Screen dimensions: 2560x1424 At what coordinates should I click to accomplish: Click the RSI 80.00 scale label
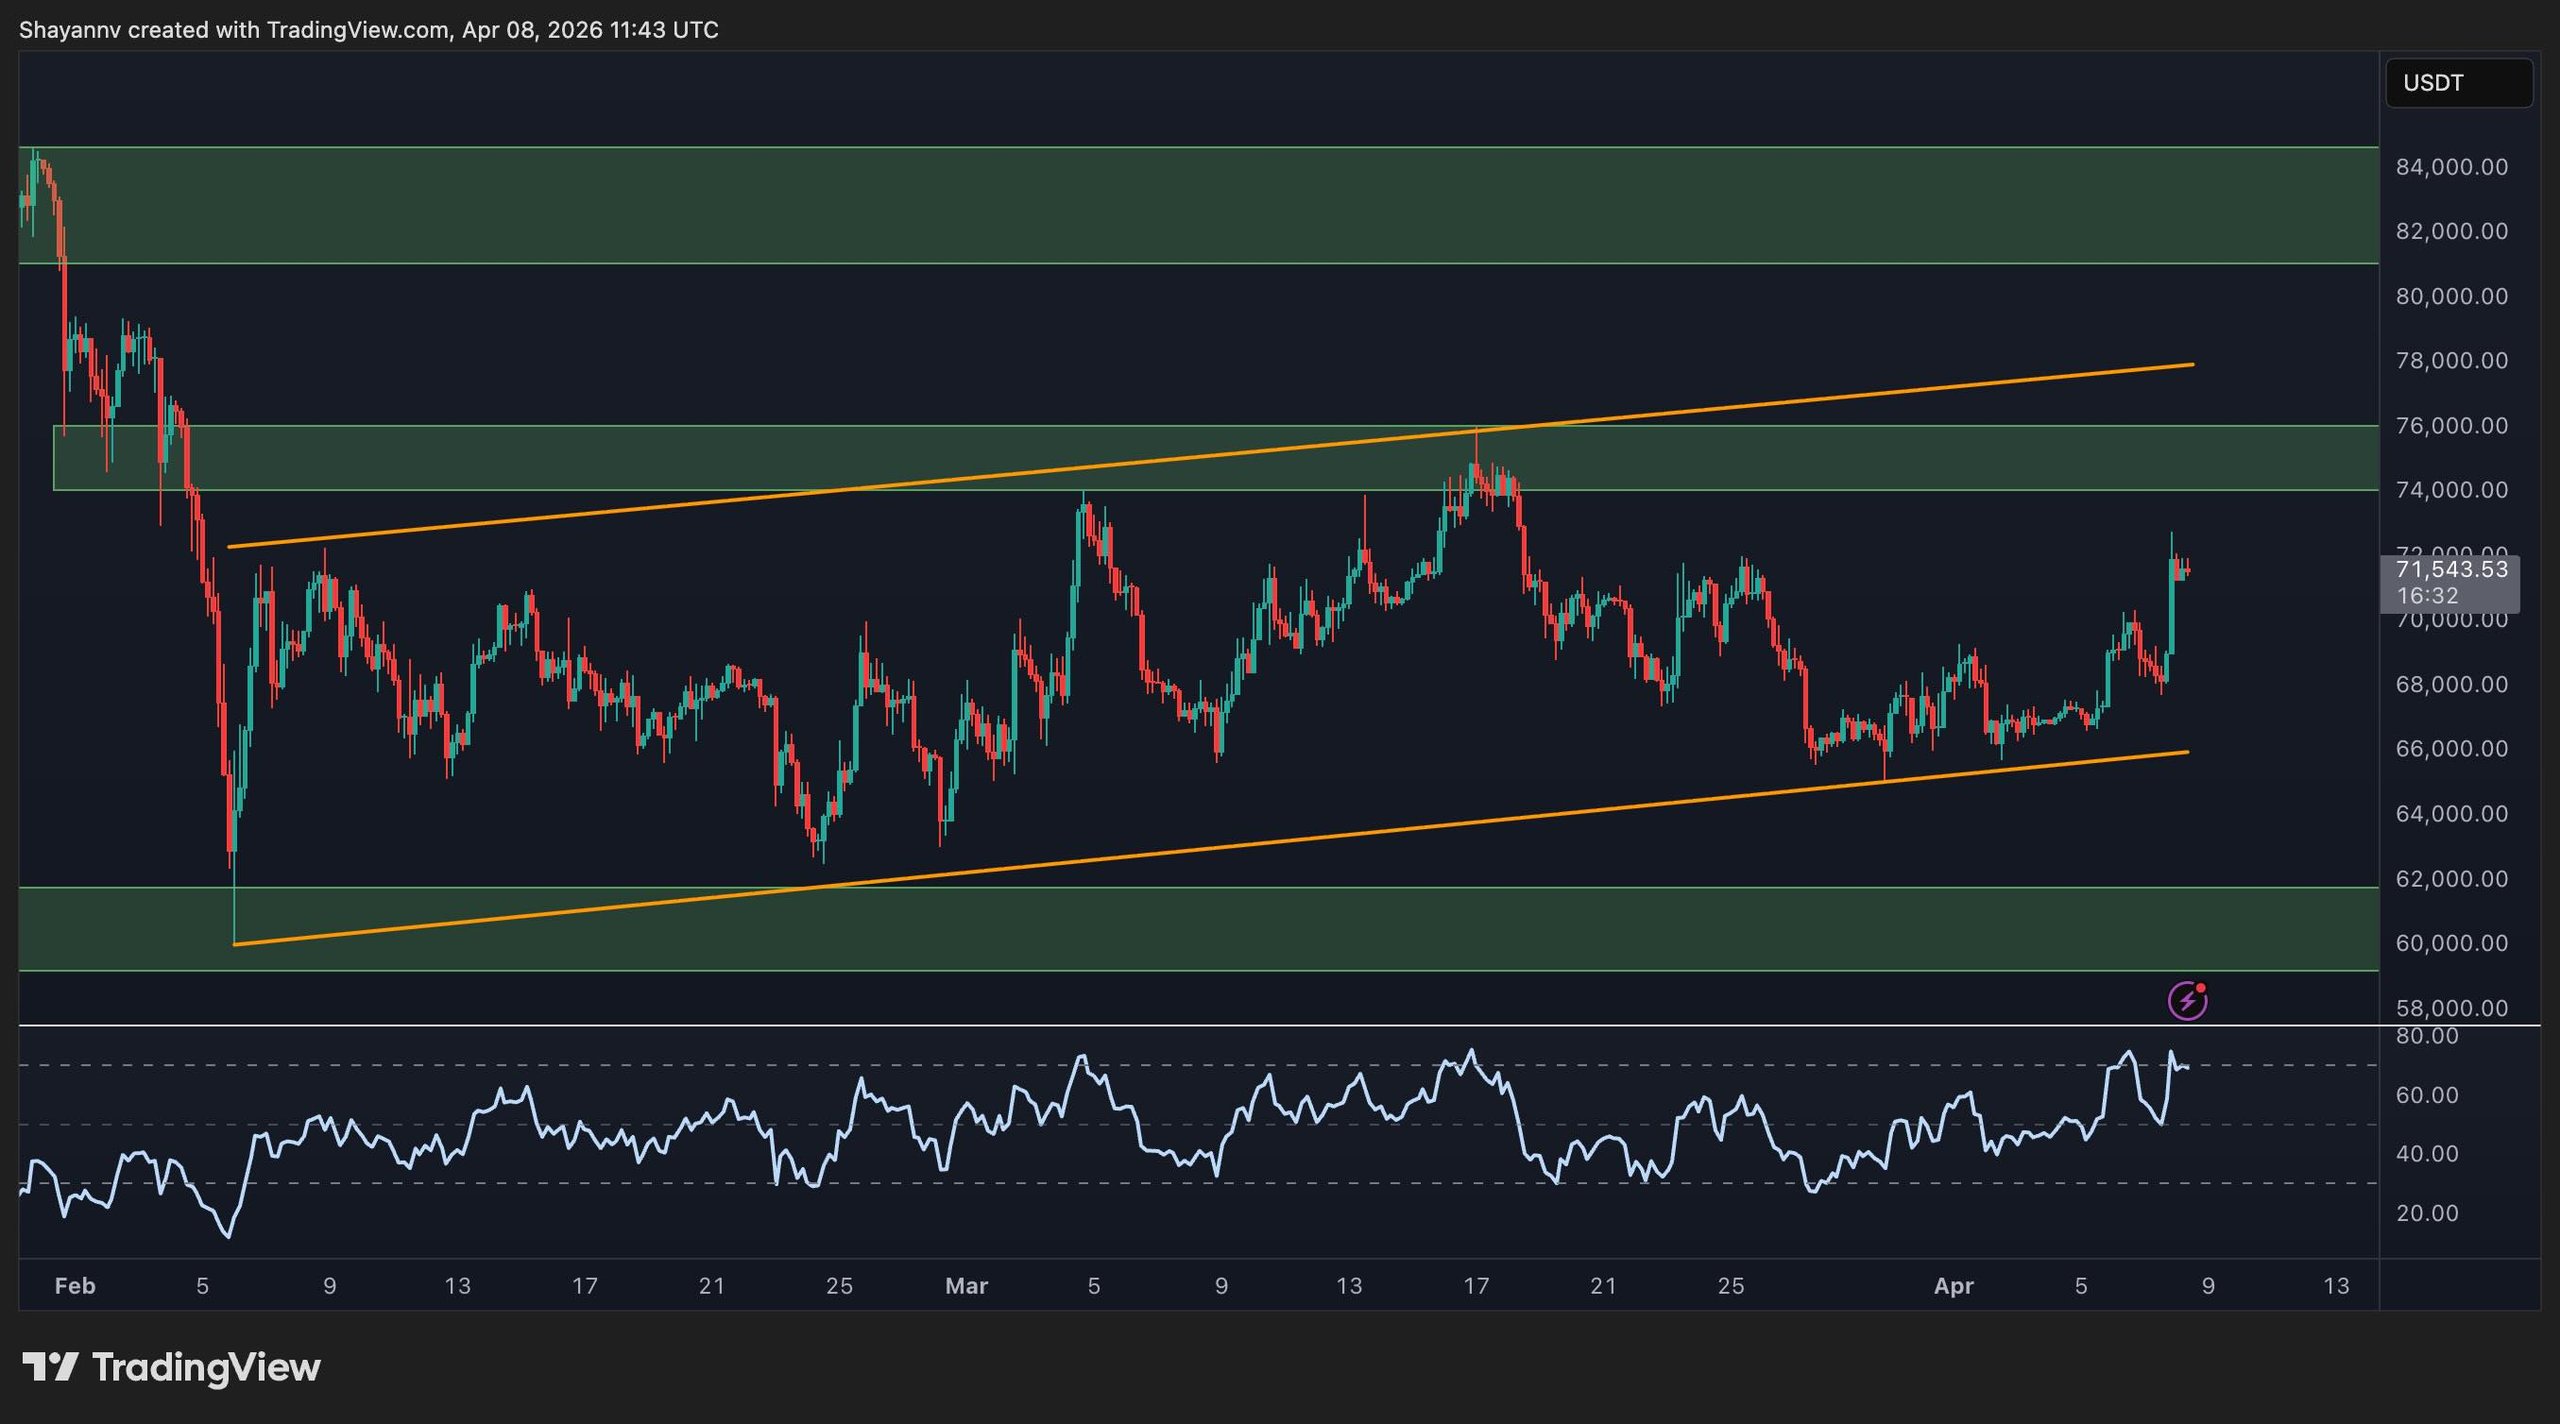(2427, 1036)
